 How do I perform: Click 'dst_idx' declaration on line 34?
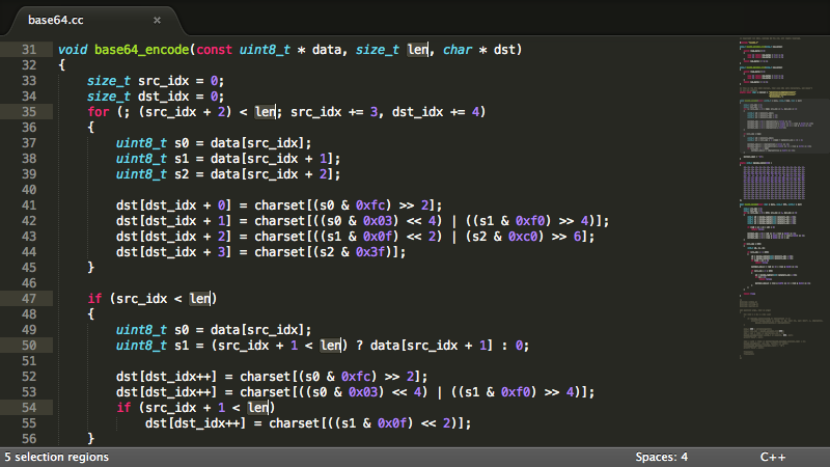tap(163, 96)
